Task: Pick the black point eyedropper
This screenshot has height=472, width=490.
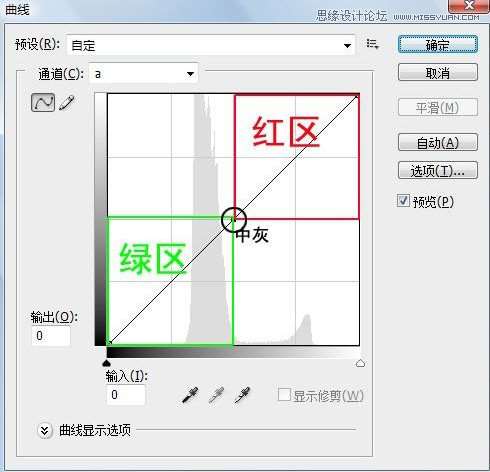Action: point(190,395)
